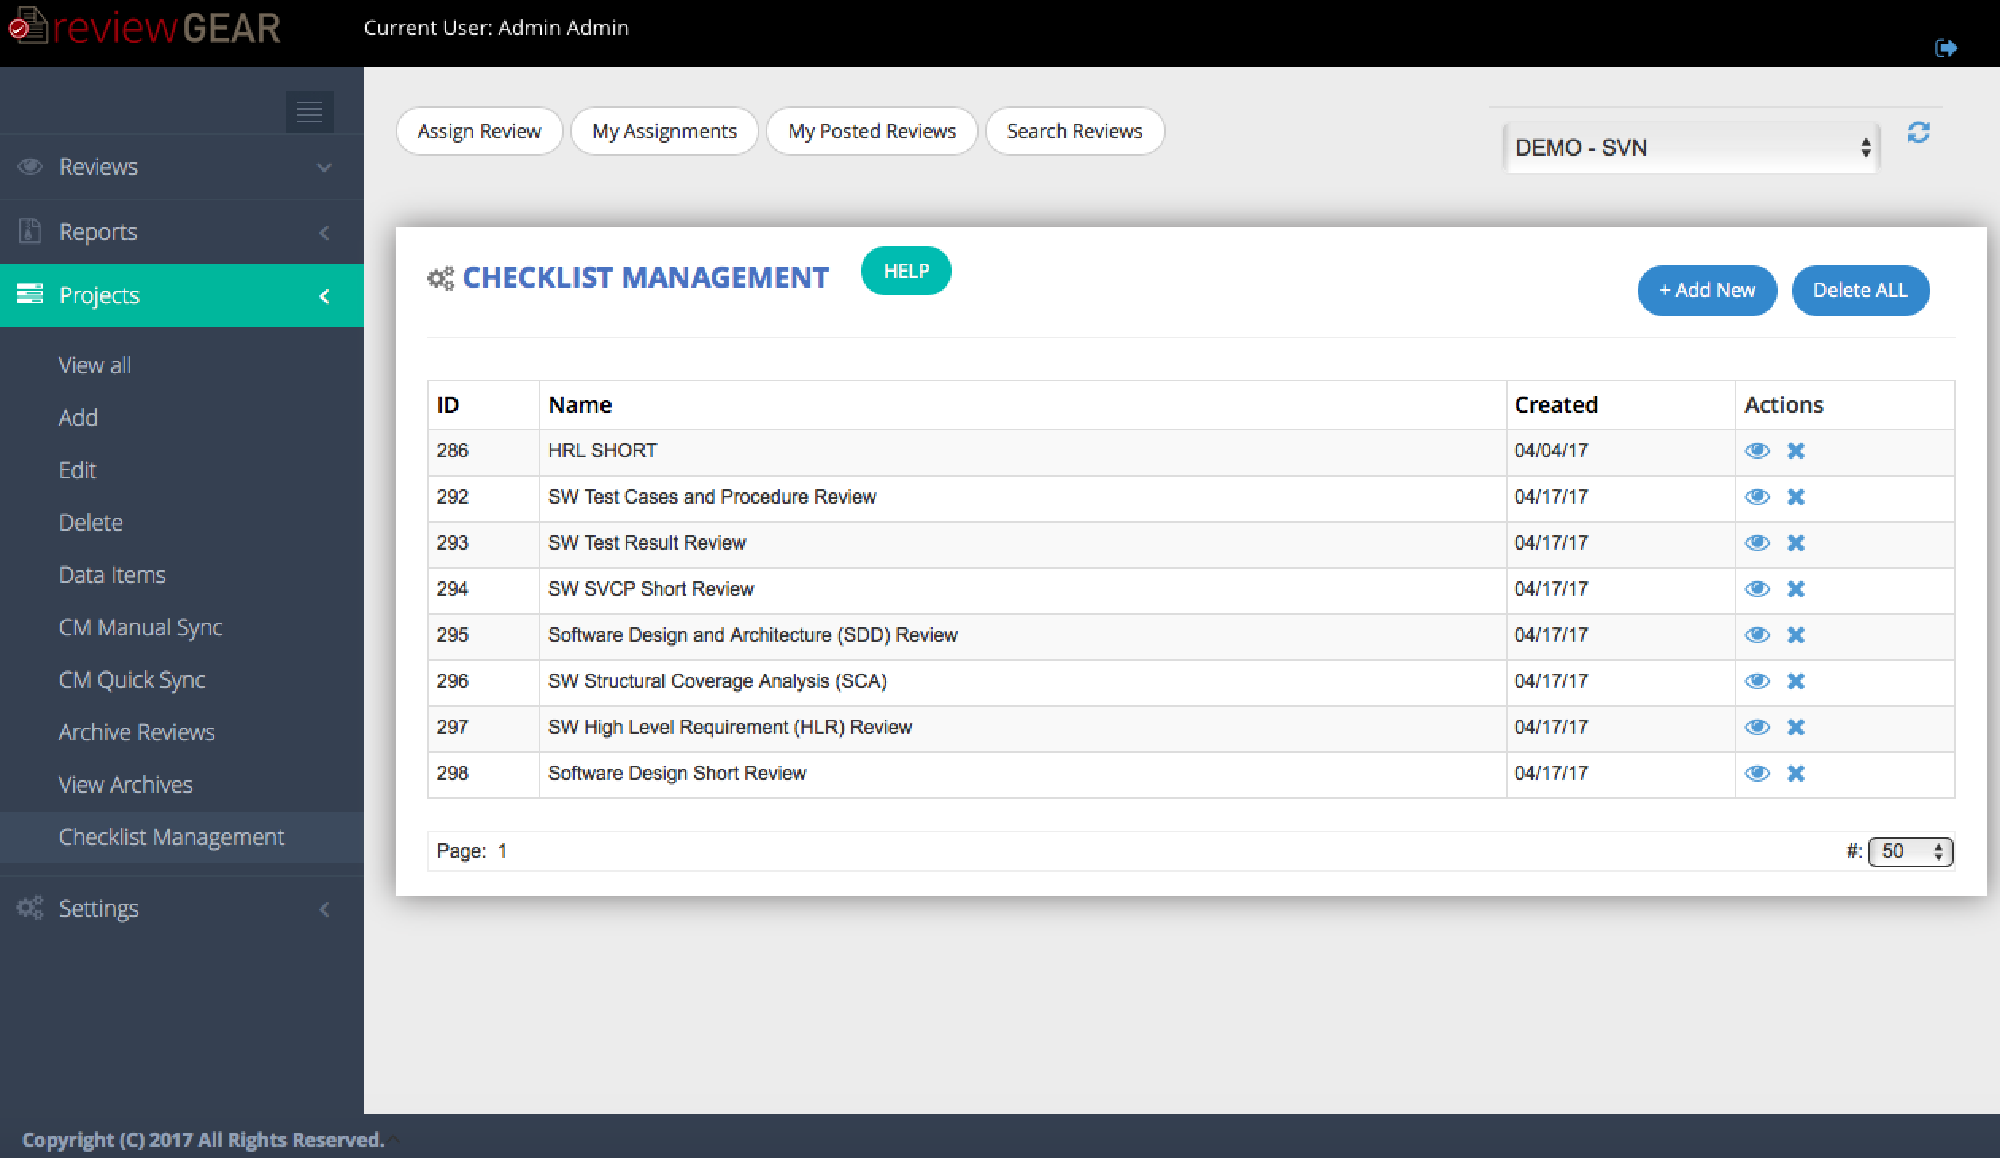Delete SW Test Cases and Procedure Review
Screen dimensions: 2000x1158
click(x=1796, y=497)
